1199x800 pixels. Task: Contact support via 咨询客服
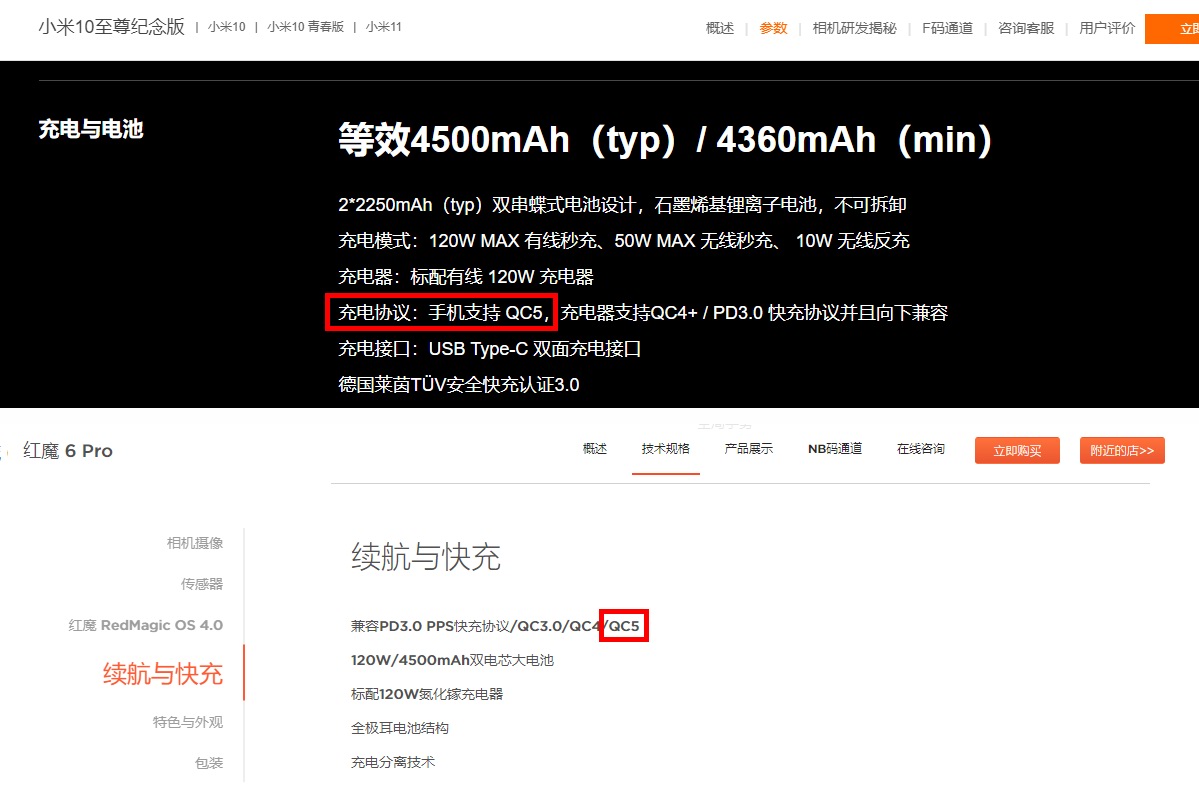(1026, 28)
